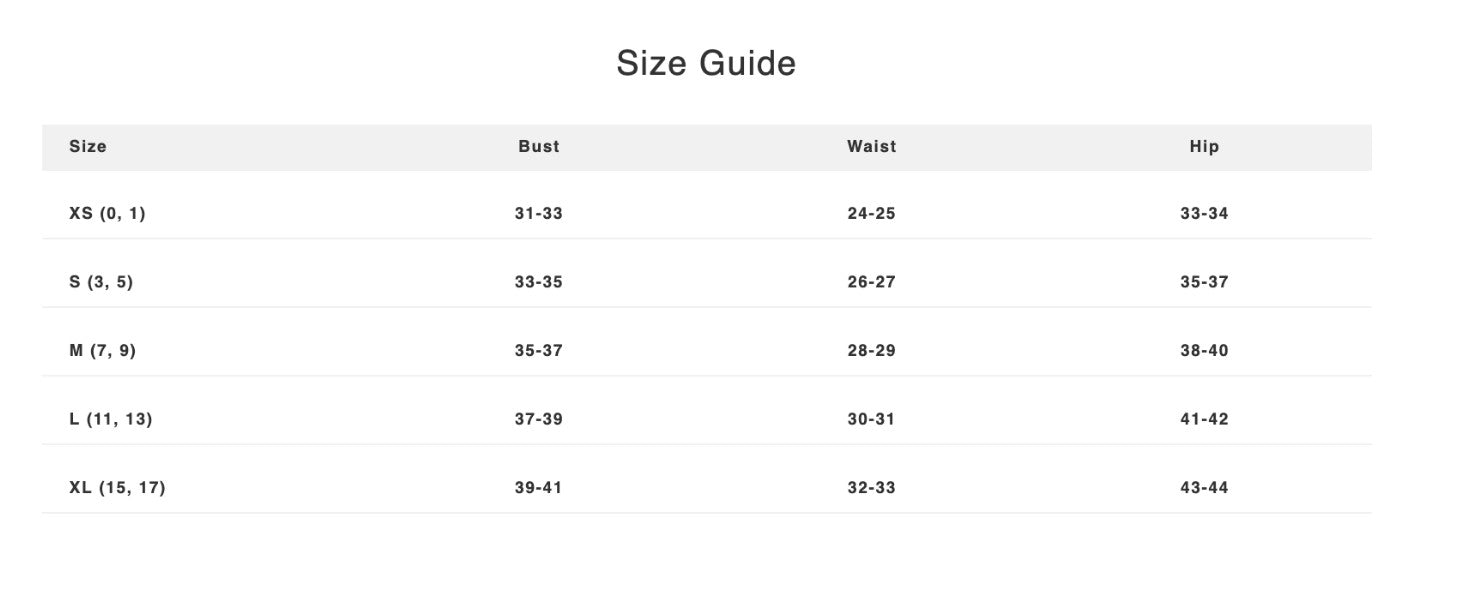Select the L hip measurement 41-42

point(1204,419)
